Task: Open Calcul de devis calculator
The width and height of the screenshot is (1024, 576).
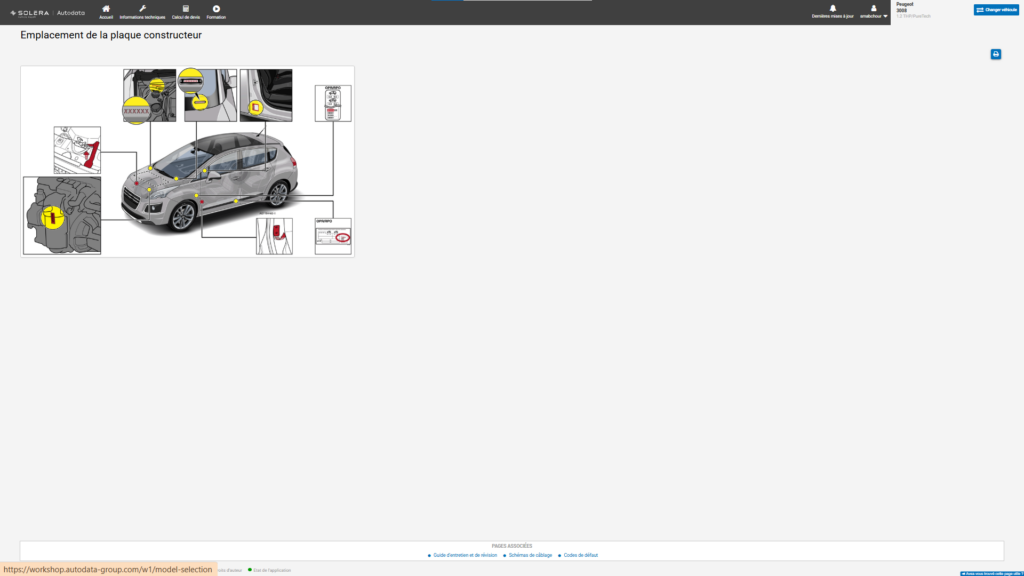Action: point(185,12)
